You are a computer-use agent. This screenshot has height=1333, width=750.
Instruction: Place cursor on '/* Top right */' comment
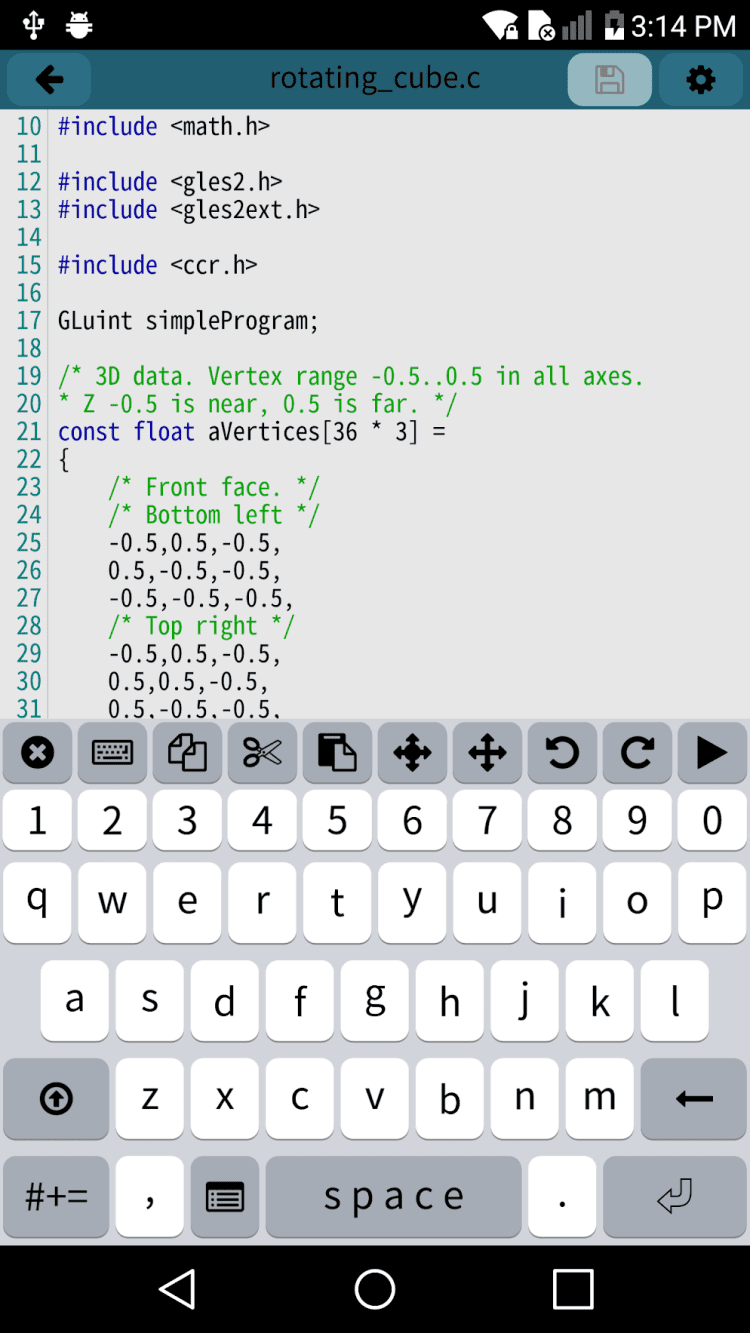(201, 626)
